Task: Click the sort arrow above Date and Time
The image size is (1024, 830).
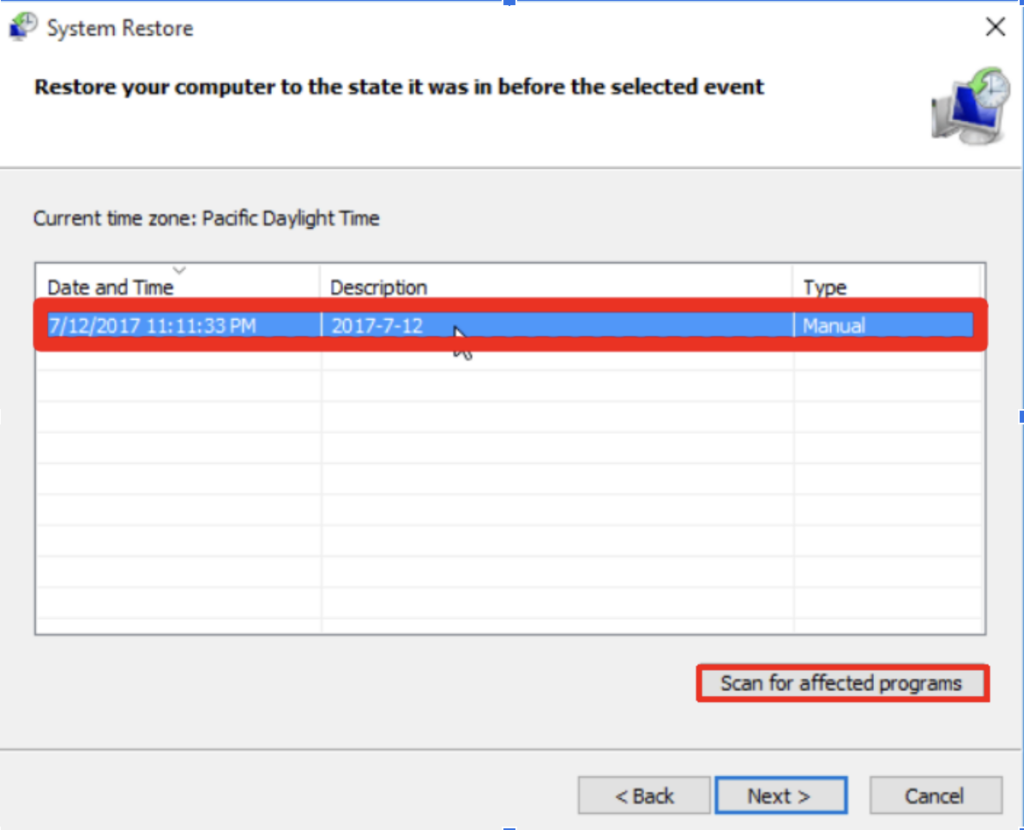Action: [180, 269]
